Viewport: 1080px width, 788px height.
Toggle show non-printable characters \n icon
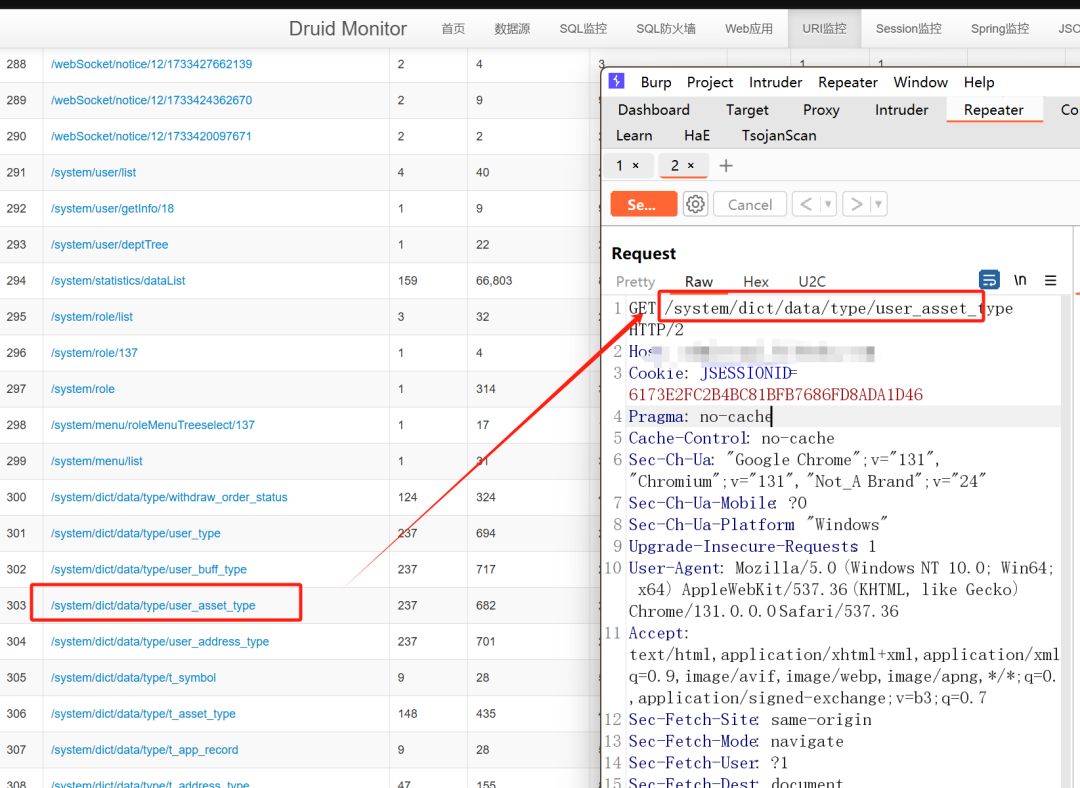1020,280
